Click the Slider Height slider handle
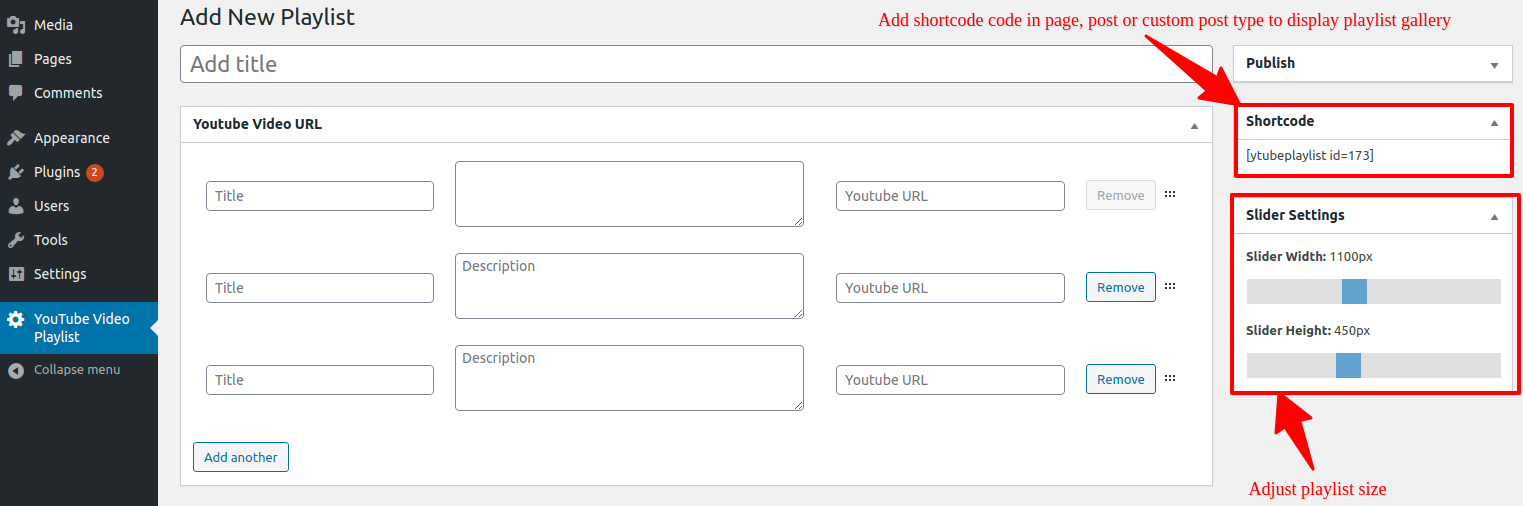Screen dimensions: 1523x506 (x=1348, y=365)
